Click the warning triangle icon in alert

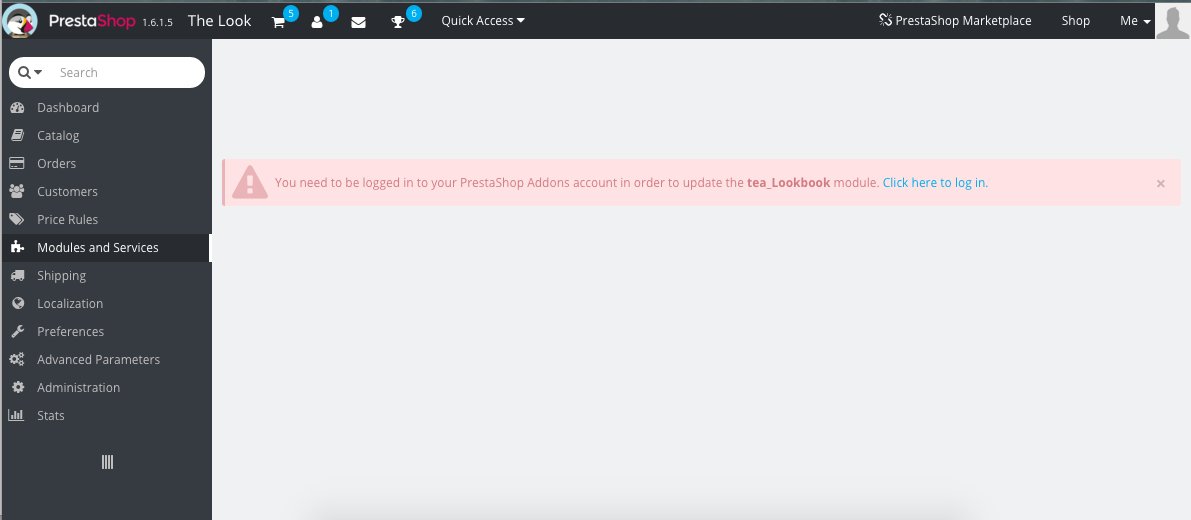point(249,183)
